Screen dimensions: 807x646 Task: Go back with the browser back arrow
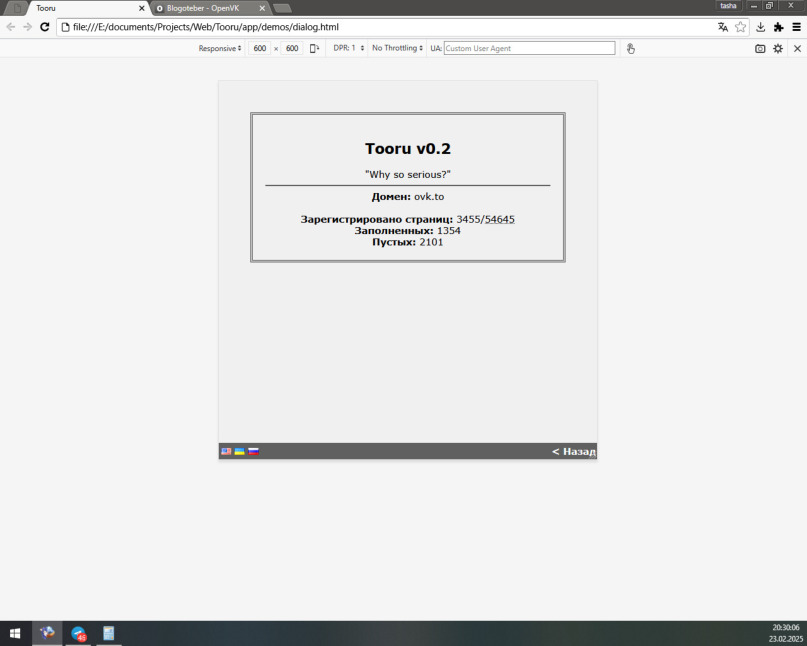[x=11, y=27]
